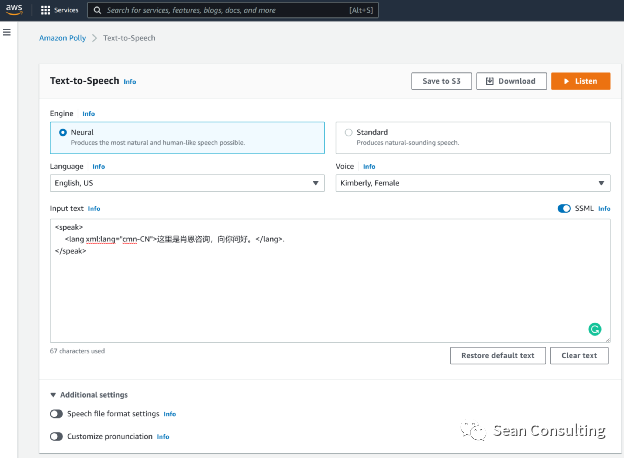Open Info link beside SSML toggle
This screenshot has width=624, height=458.
(604, 209)
